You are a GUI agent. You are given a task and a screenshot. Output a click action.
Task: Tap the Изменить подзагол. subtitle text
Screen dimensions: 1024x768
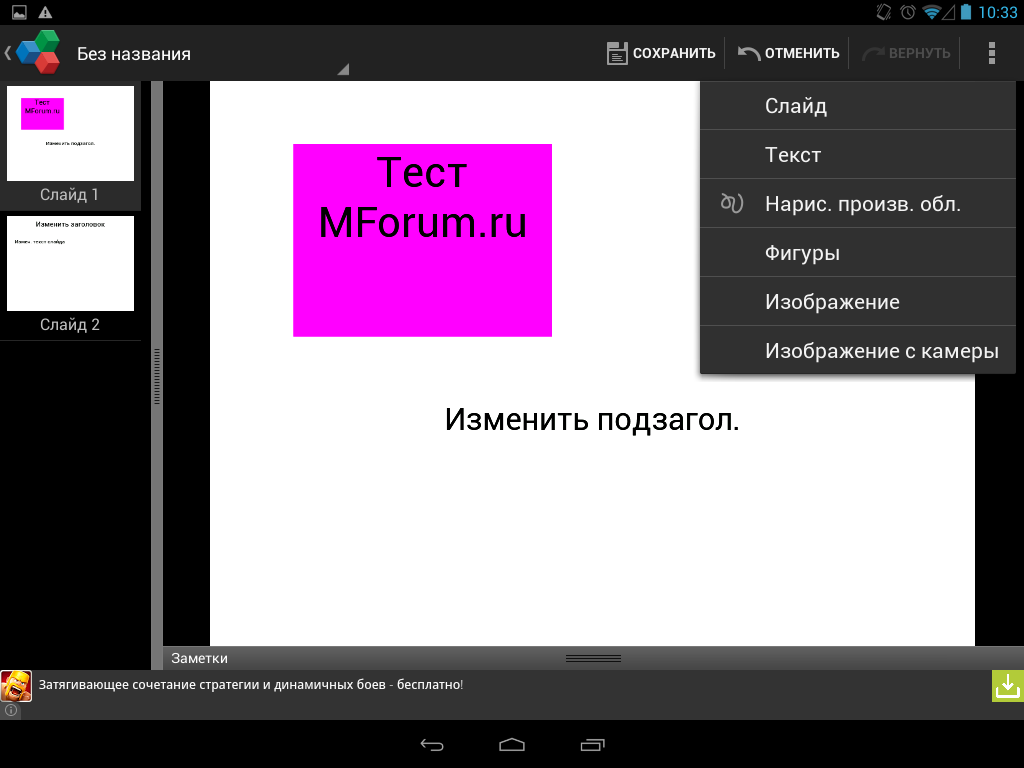592,420
